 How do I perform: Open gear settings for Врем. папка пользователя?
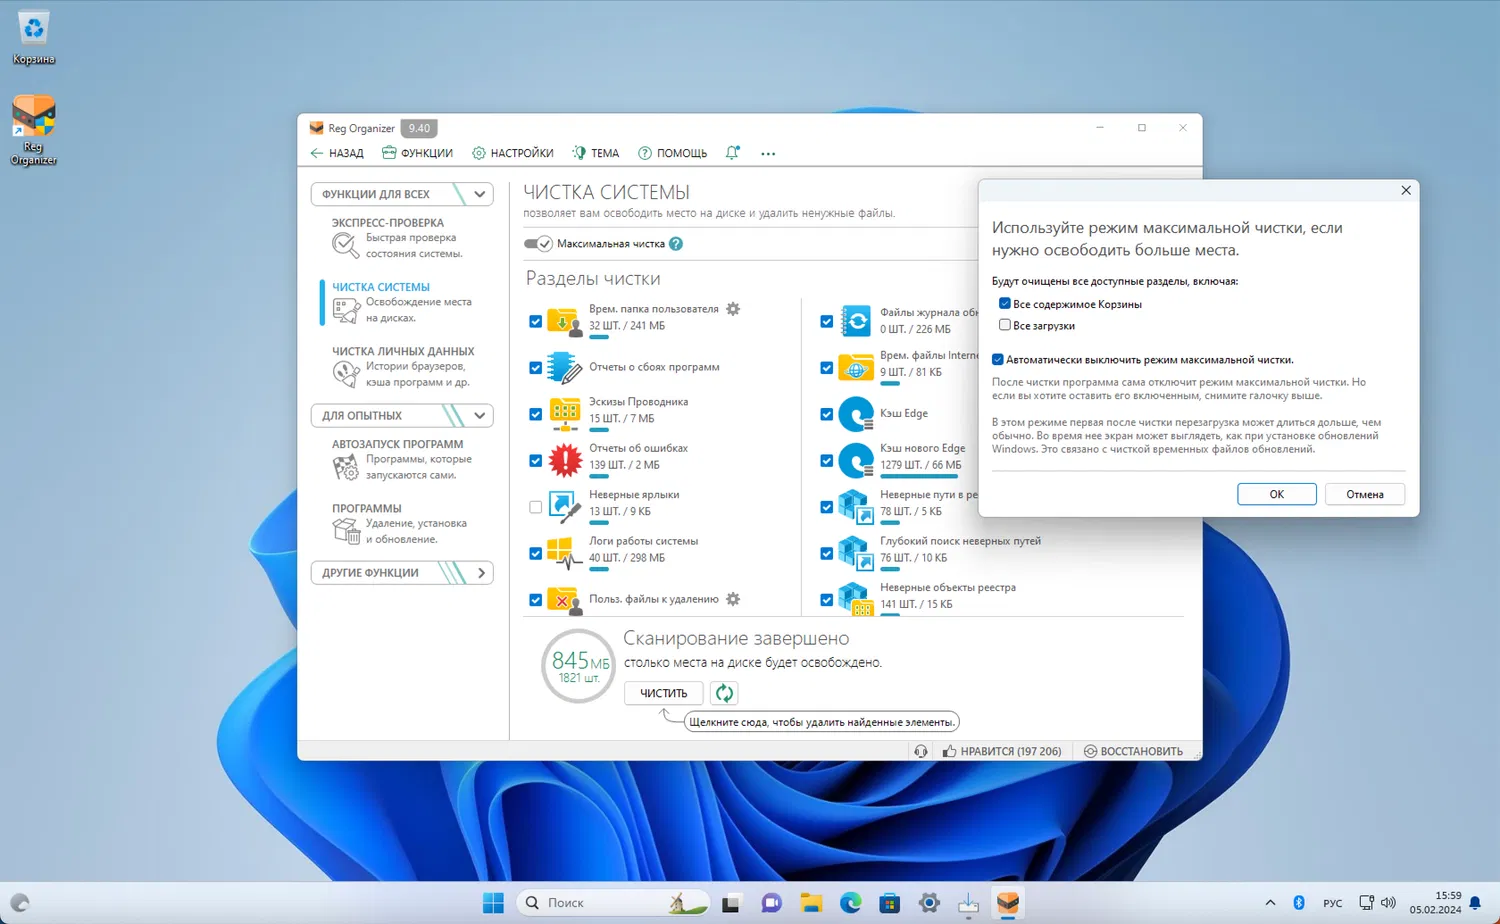point(733,309)
